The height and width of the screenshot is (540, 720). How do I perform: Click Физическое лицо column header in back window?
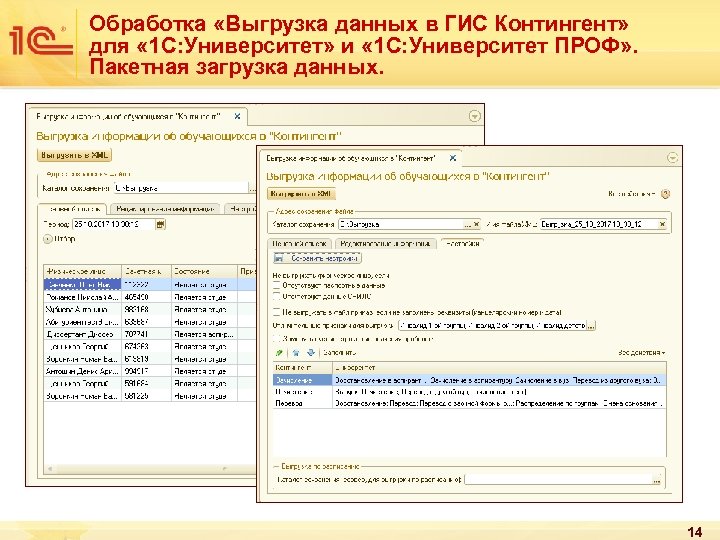coord(83,271)
